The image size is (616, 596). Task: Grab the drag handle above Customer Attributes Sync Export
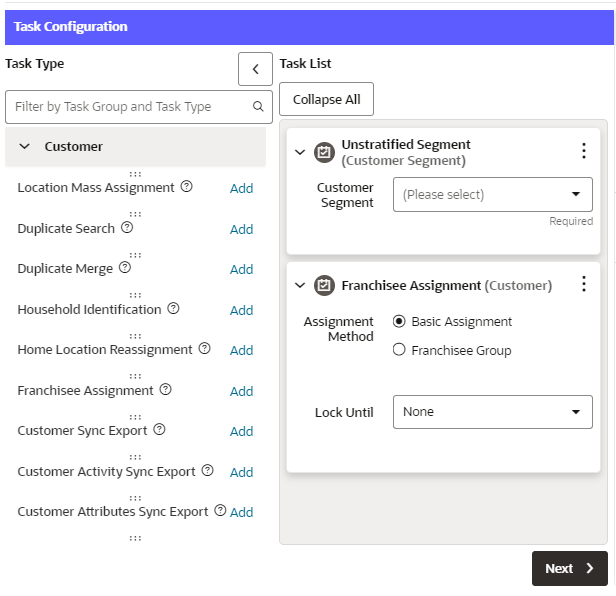[135, 498]
